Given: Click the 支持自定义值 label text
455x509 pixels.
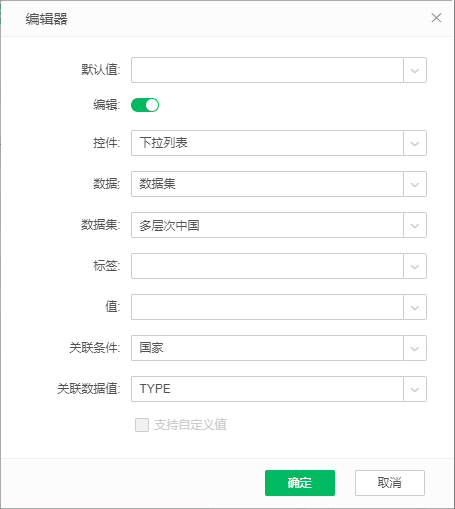Looking at the screenshot, I should click(190, 425).
